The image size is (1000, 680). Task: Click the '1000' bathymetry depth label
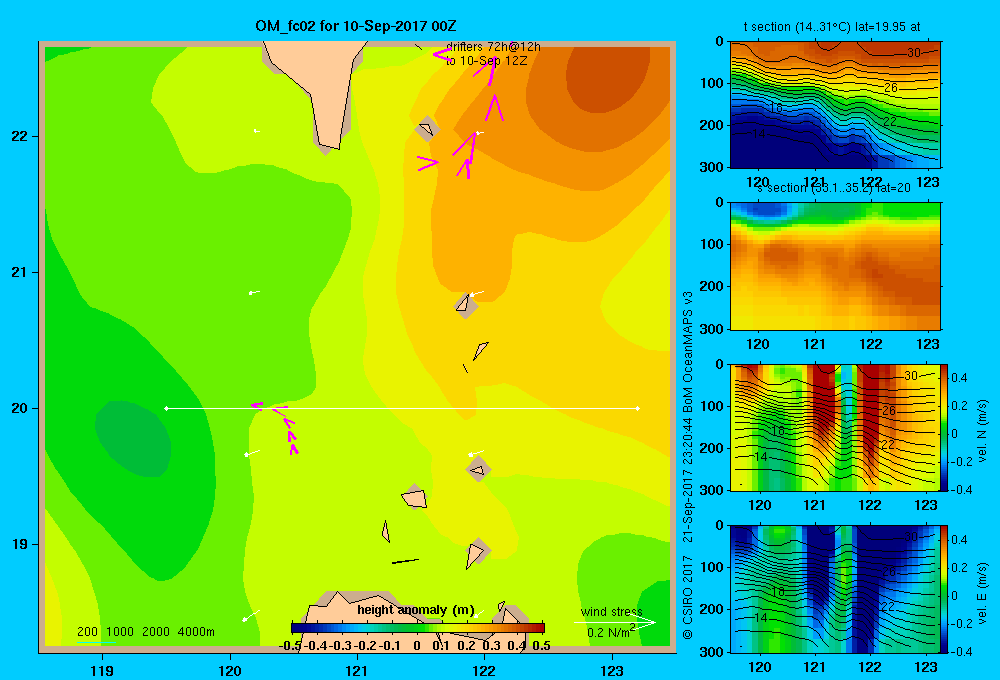pos(120,632)
